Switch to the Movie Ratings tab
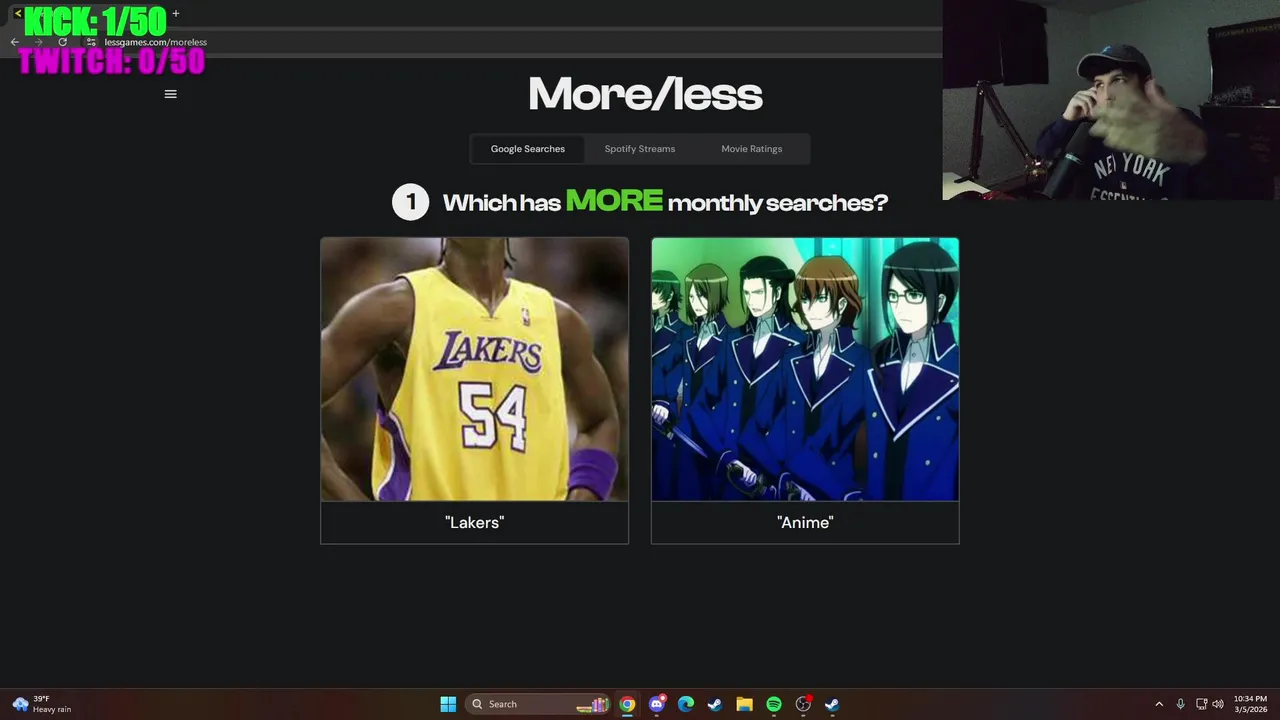The width and height of the screenshot is (1280, 720). [x=752, y=149]
